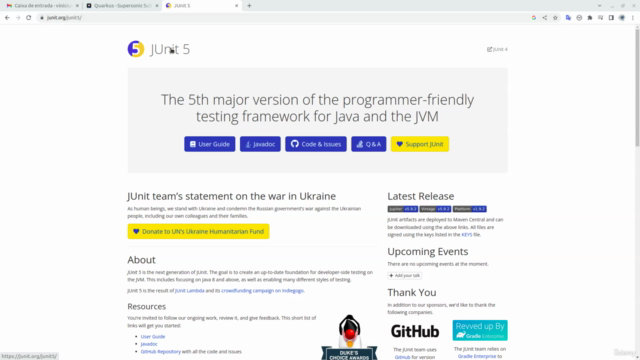Open GitHub Repository link in Resources

pos(161,351)
